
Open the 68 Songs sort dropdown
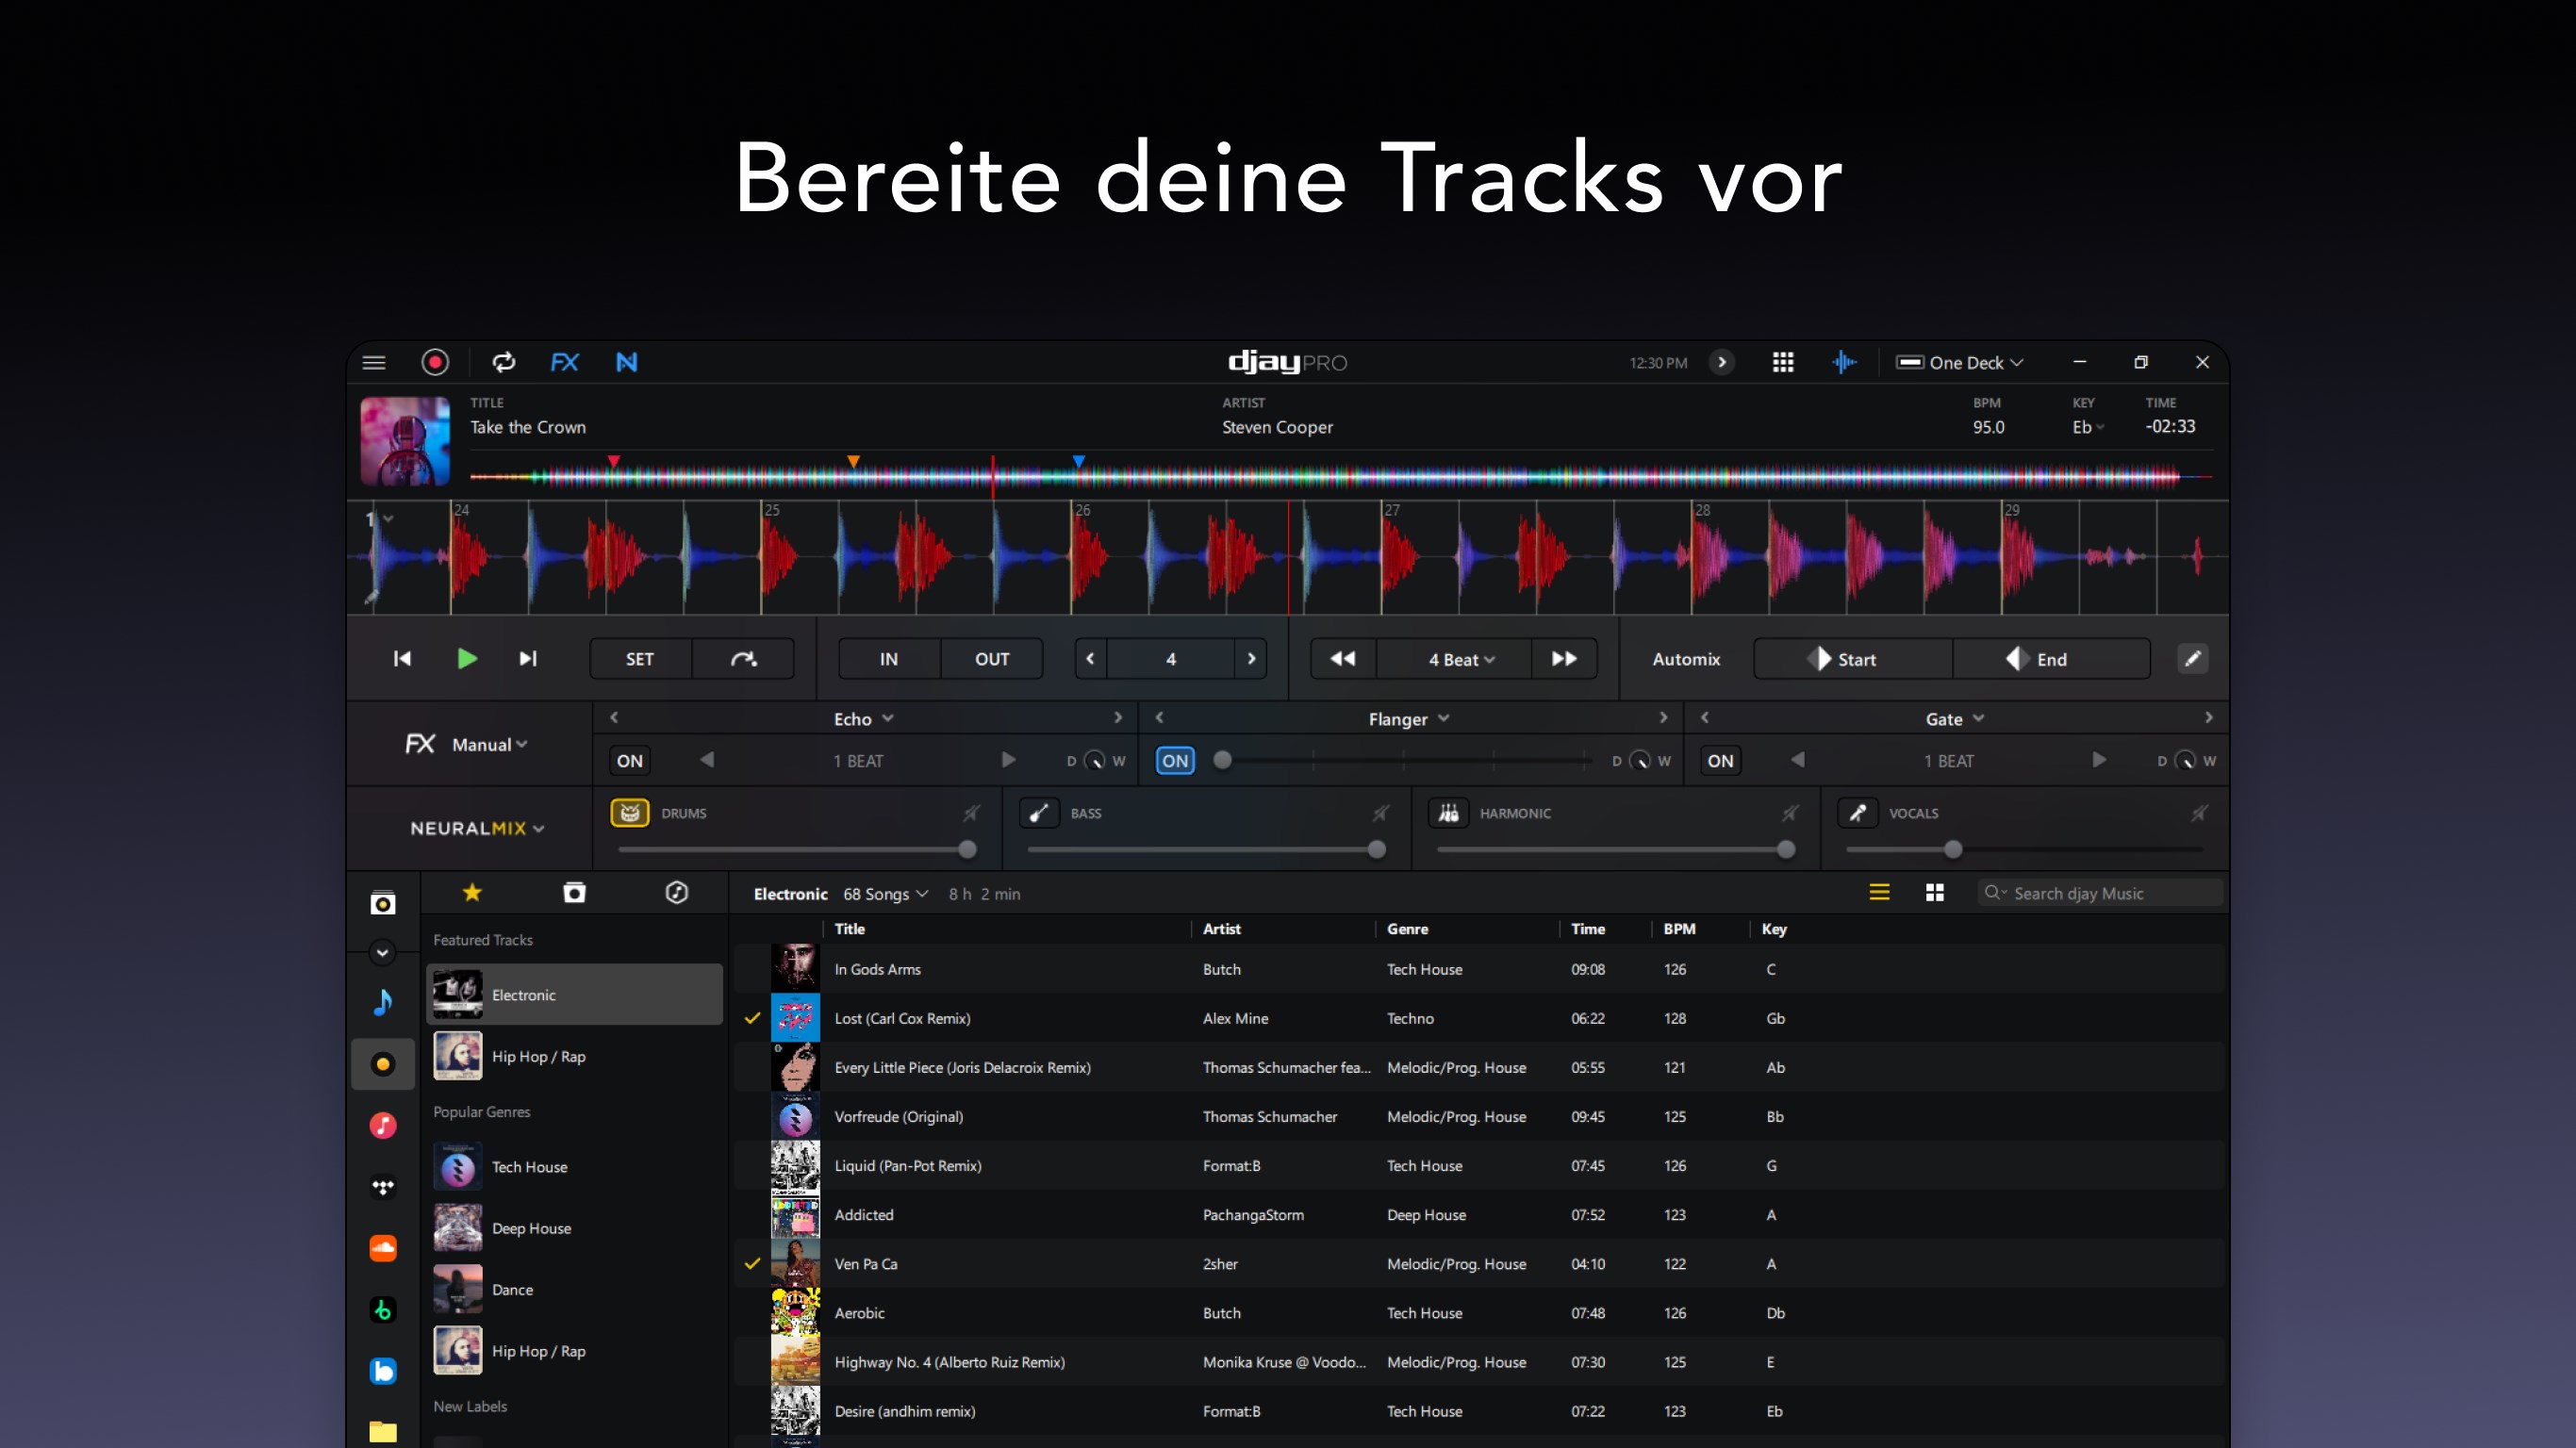tap(886, 894)
